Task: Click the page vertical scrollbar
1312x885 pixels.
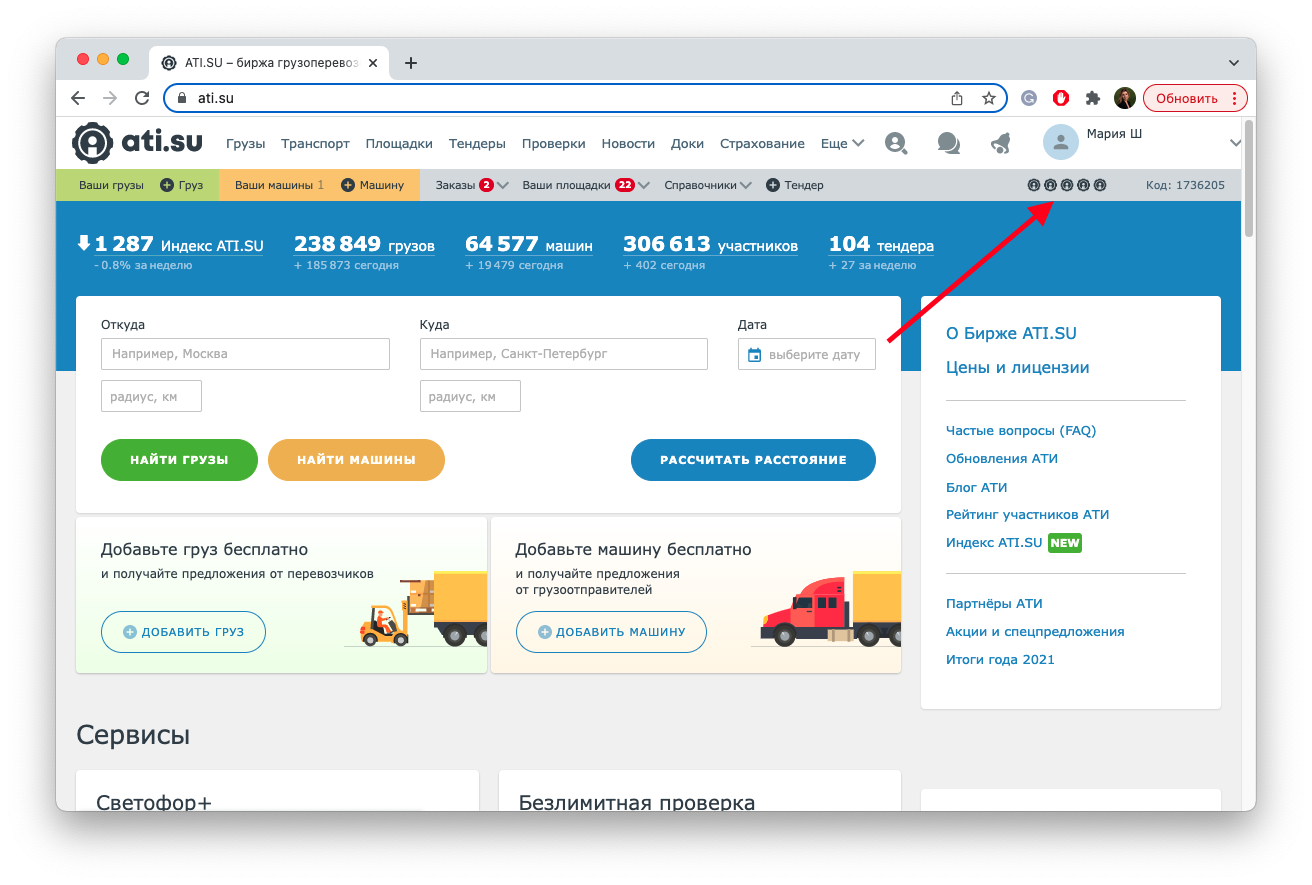Action: click(1248, 180)
